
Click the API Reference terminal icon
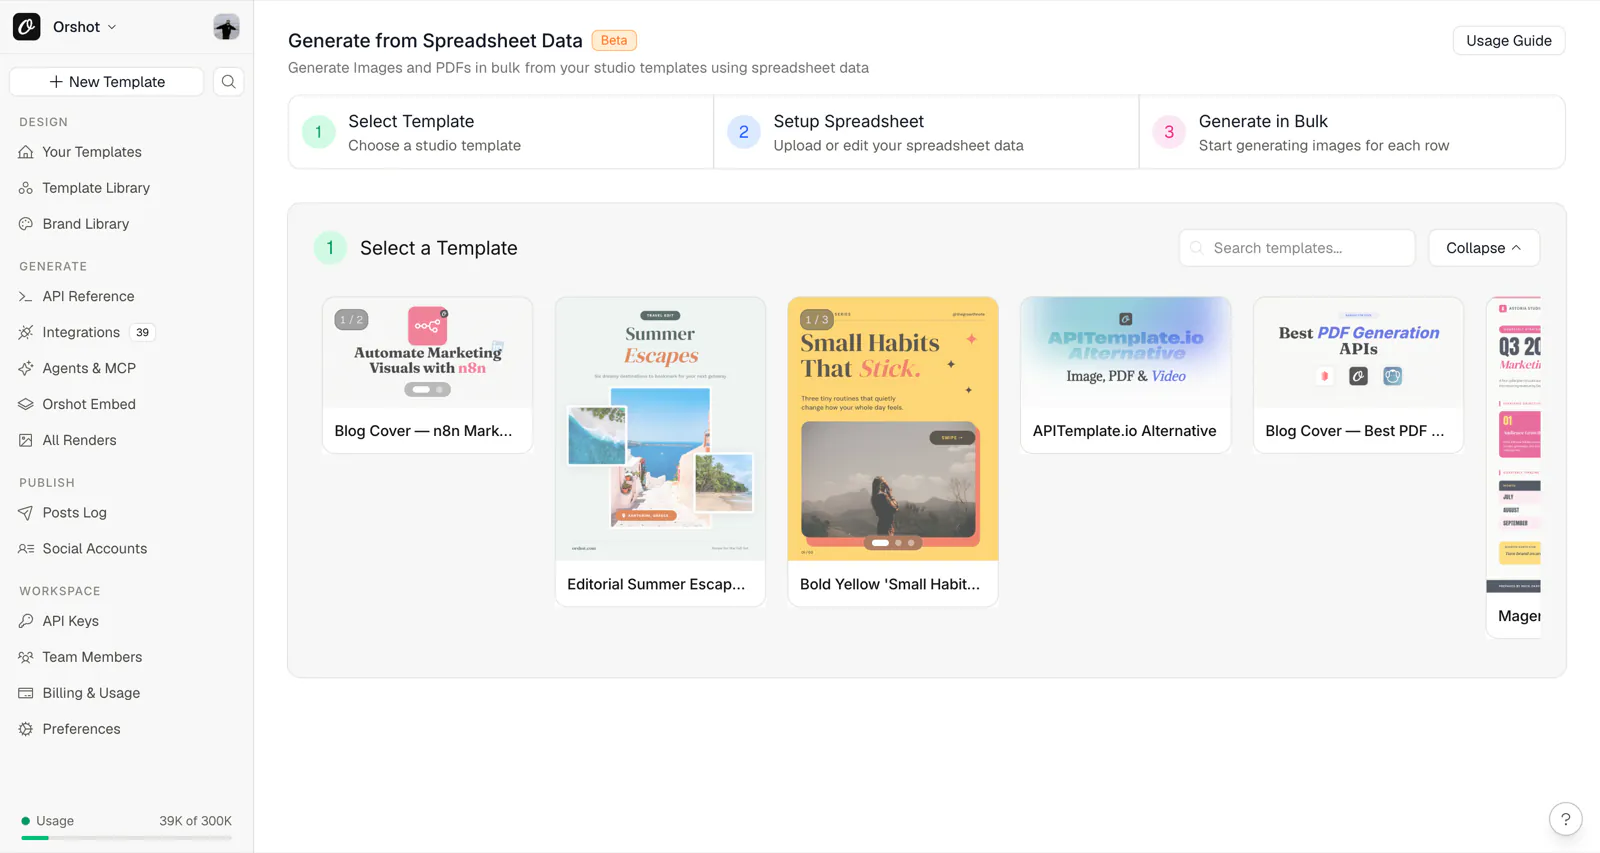[x=26, y=296]
